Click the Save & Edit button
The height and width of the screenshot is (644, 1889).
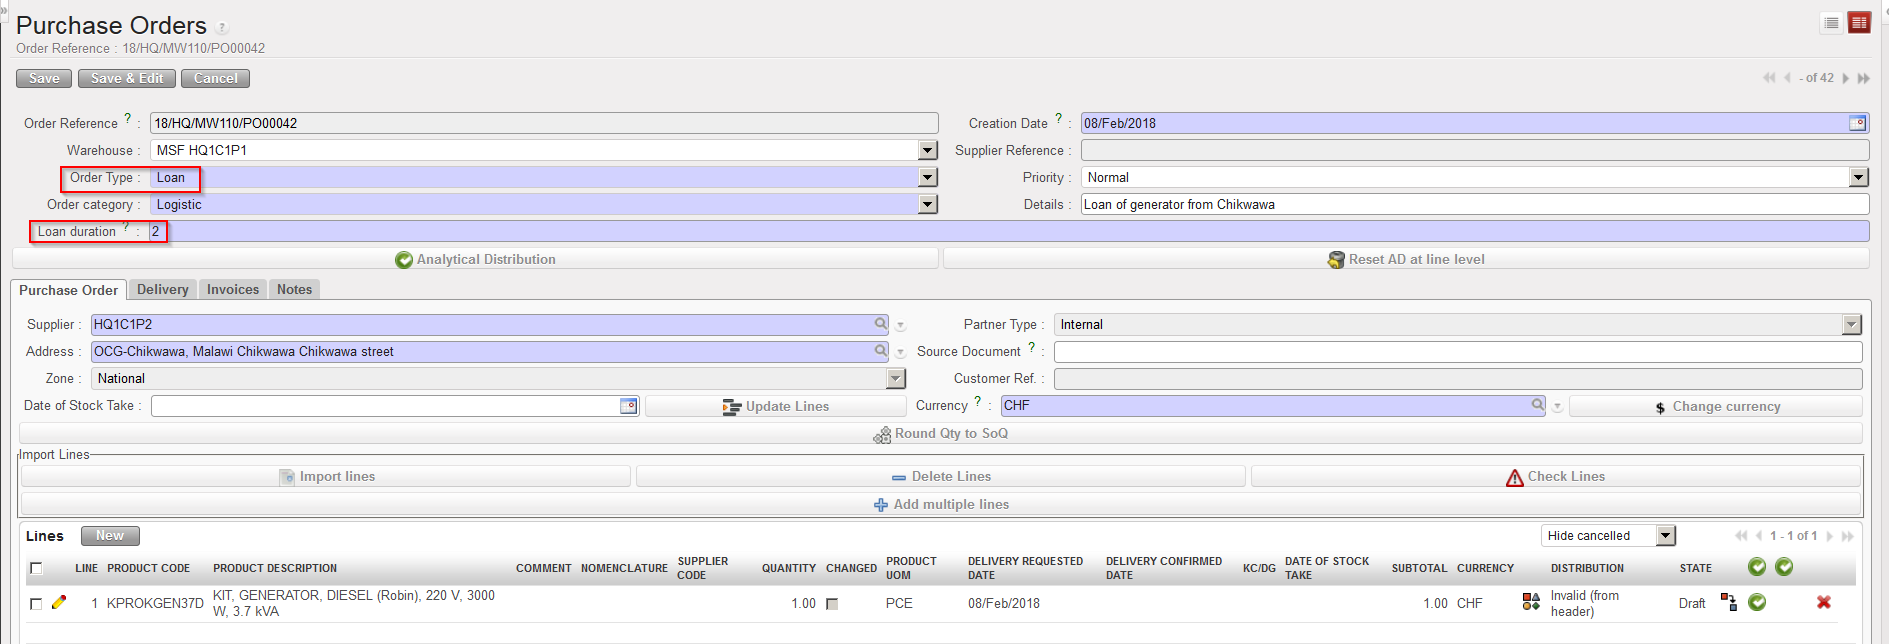click(127, 78)
